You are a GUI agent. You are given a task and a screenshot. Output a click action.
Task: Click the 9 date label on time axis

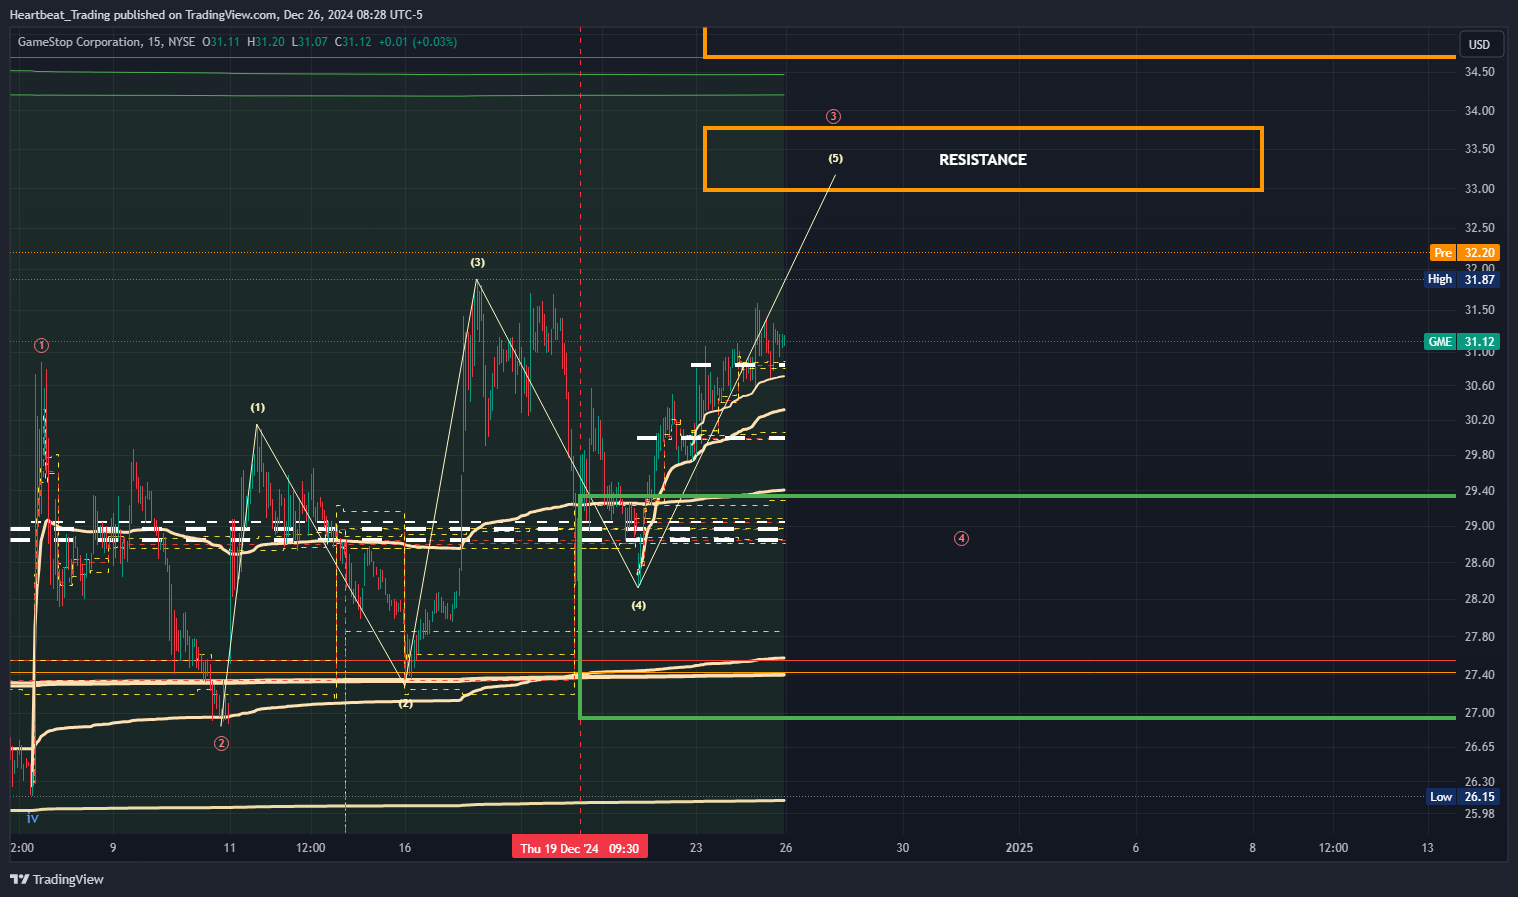113,848
